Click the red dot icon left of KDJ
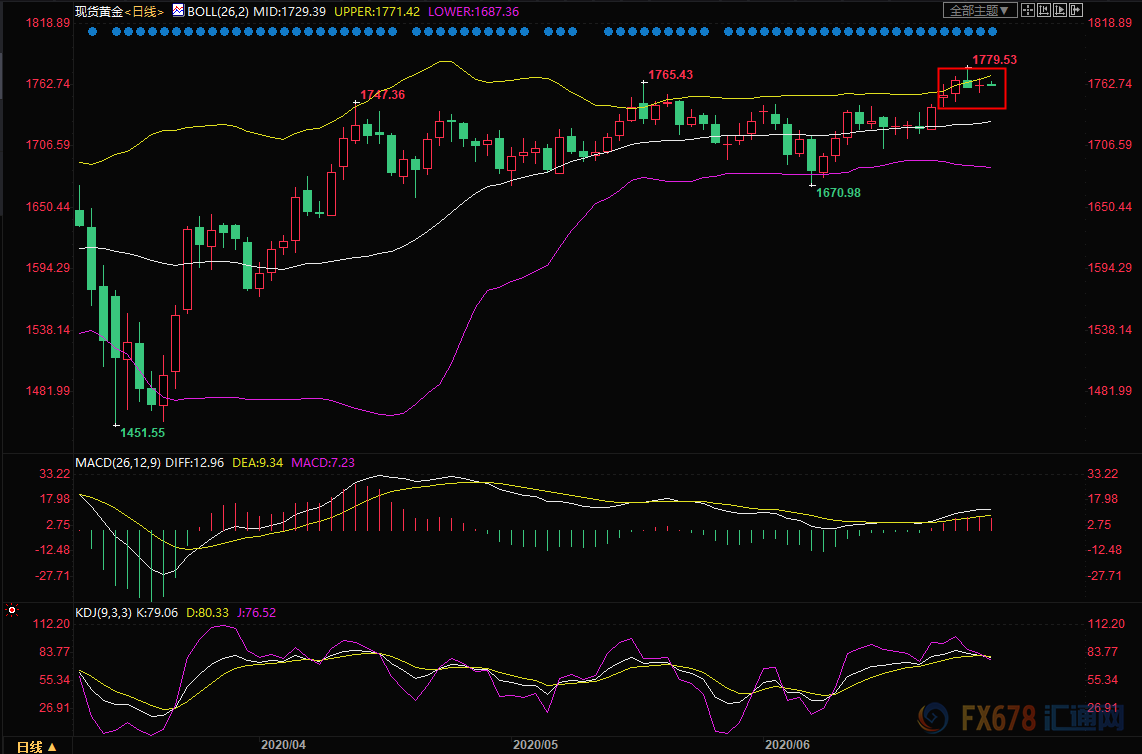Screen dimensions: 1142x754 pyautogui.click(x=11, y=609)
